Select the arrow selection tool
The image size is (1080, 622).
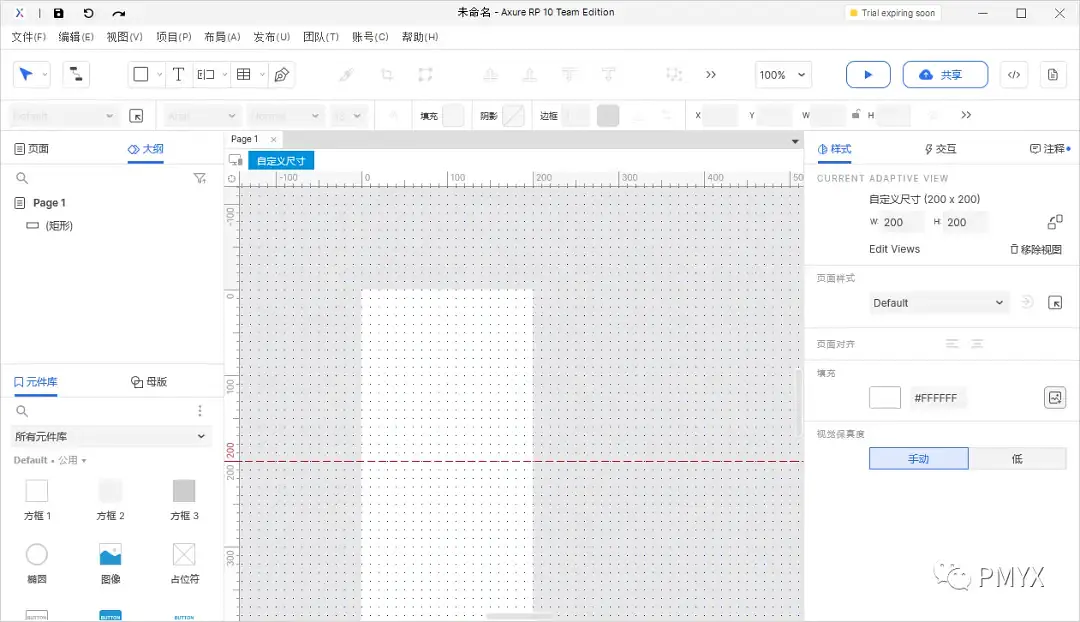[x=25, y=74]
